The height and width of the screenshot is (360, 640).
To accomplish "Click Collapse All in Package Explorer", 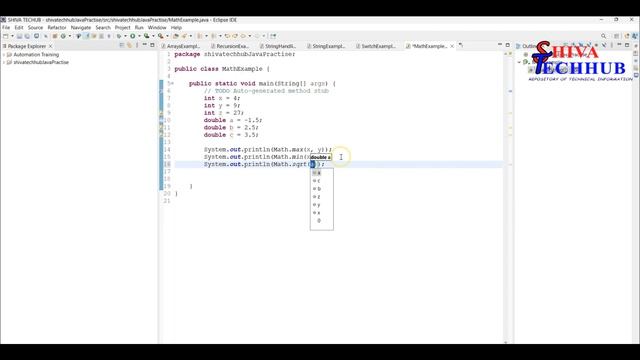I will click(x=122, y=46).
